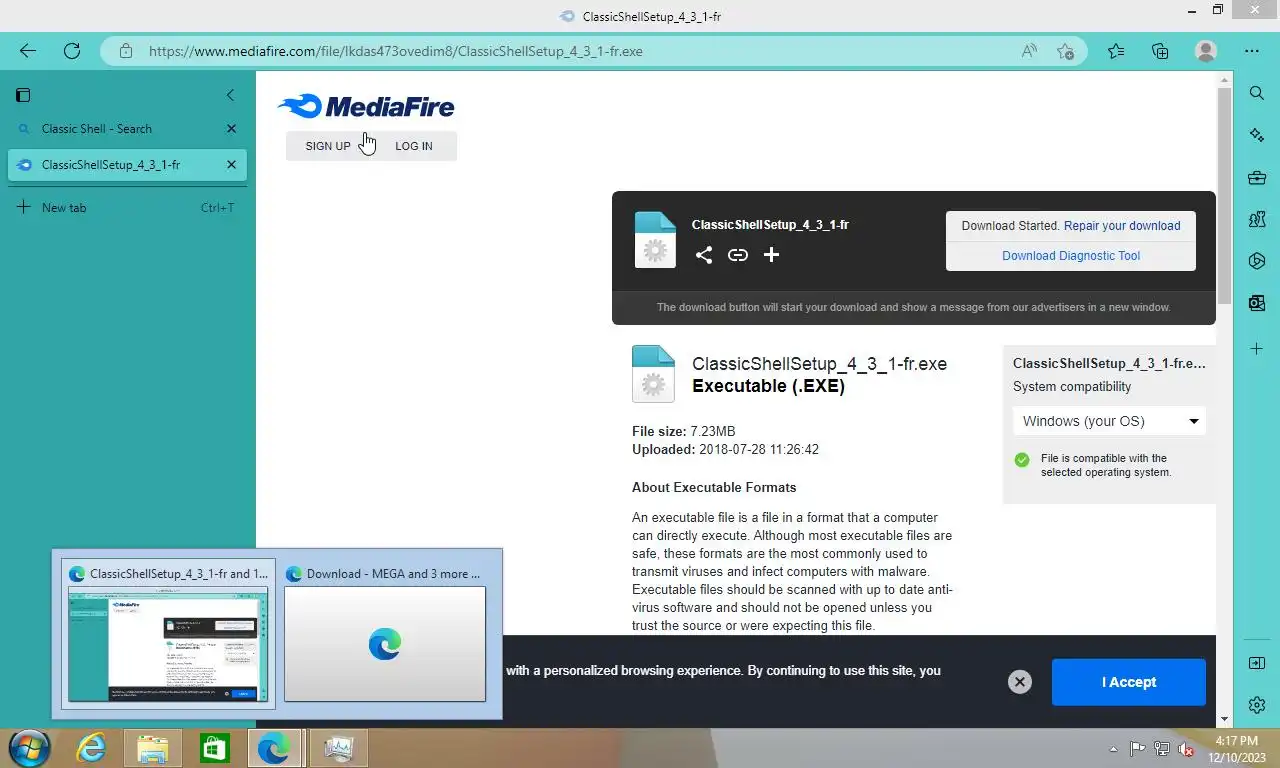Click the page scrollbar thumb
This screenshot has width=1280, height=768.
click(1224, 195)
